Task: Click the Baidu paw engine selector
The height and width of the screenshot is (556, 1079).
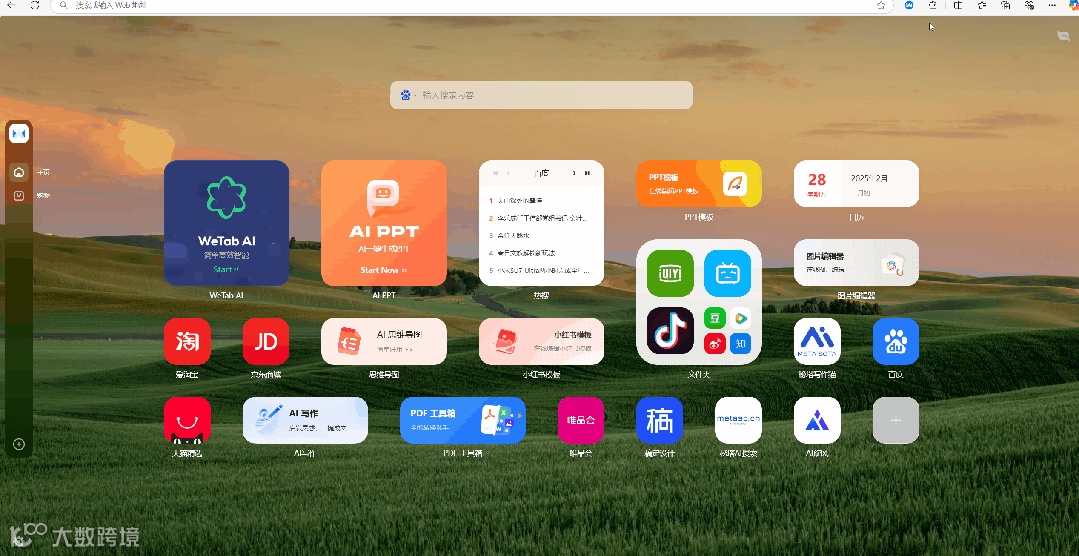Action: 406,95
